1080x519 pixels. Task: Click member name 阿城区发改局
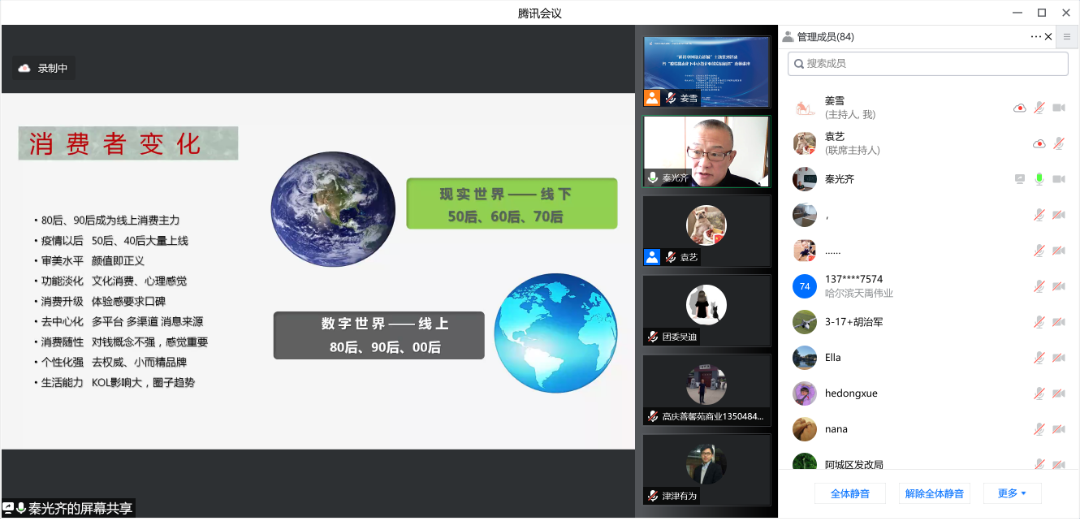854,464
